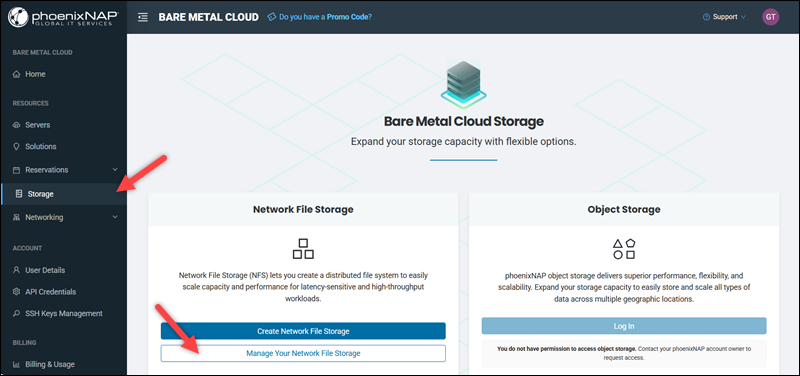Viewport: 800px width, 376px height.
Task: Open the GT user avatar menu
Action: click(x=770, y=17)
